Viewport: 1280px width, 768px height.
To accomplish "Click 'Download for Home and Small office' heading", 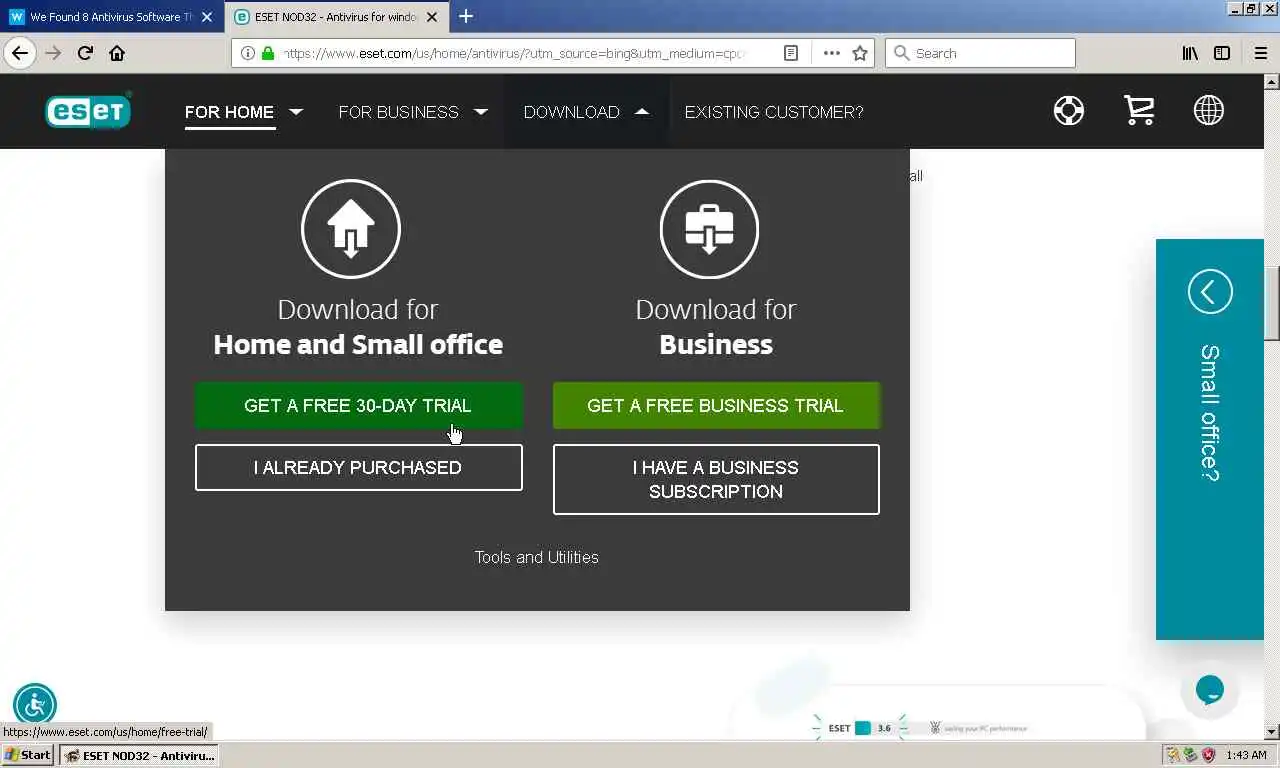I will (358, 327).
